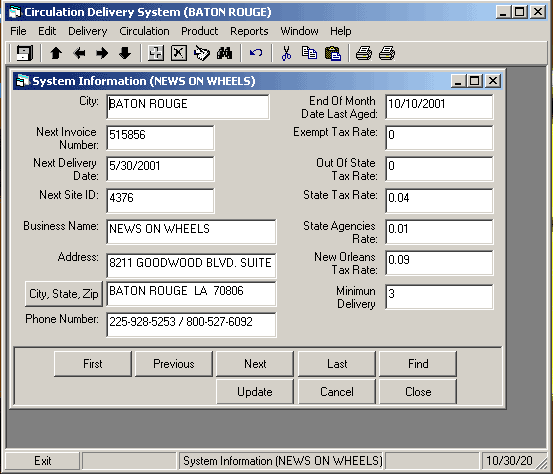Click the Copy documents icon
553x474 pixels.
click(x=309, y=54)
